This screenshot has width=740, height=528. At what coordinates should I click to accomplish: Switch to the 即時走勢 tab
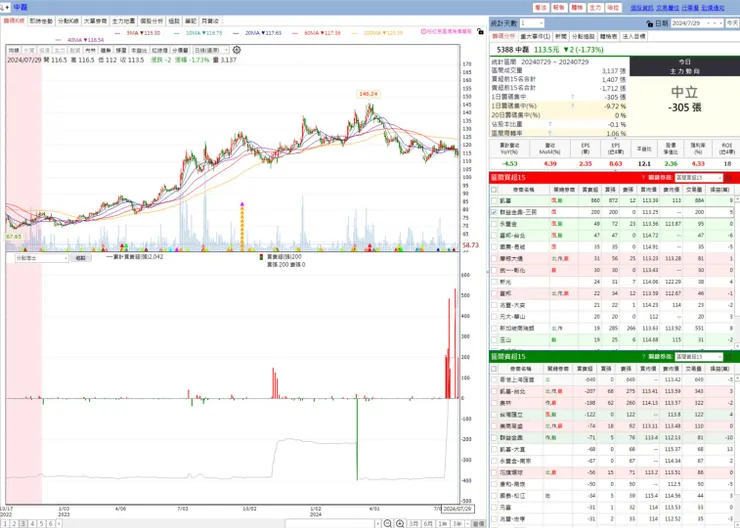tap(41, 21)
